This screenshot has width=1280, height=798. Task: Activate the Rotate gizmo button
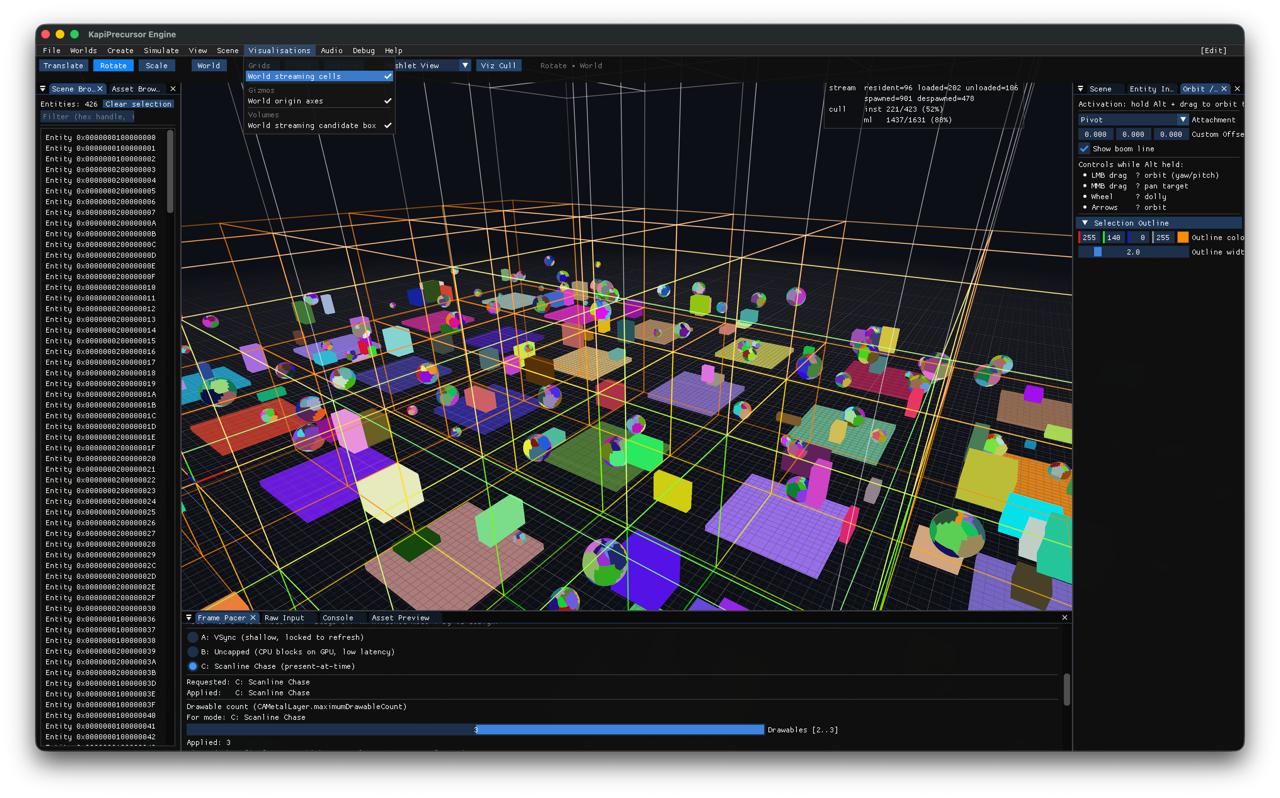[x=113, y=66]
